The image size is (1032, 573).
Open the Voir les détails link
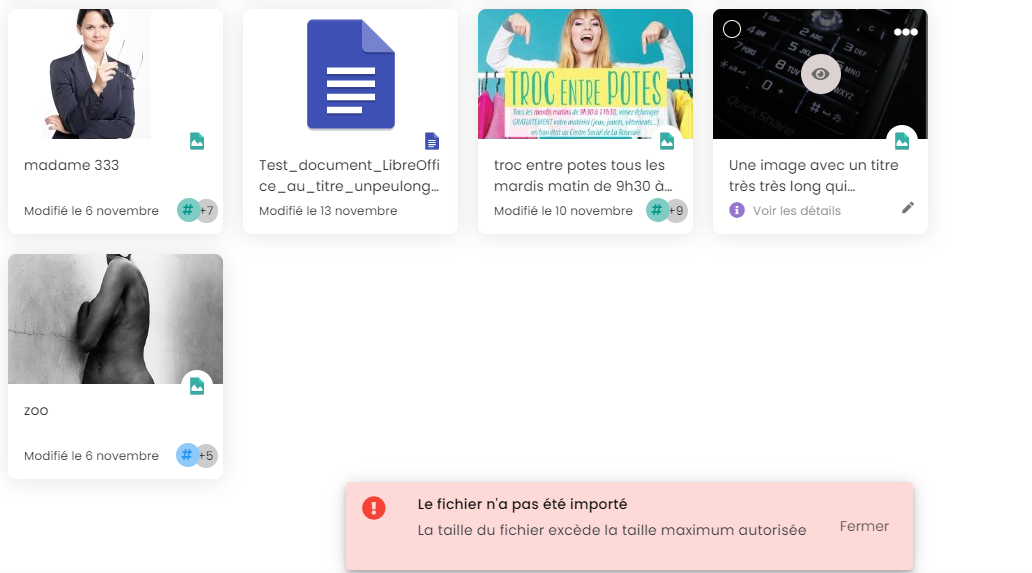796,211
